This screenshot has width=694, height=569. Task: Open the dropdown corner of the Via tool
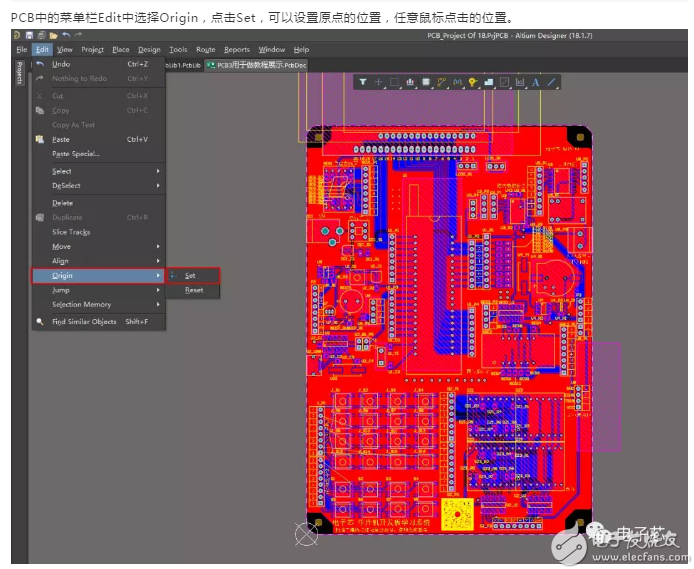[478, 87]
